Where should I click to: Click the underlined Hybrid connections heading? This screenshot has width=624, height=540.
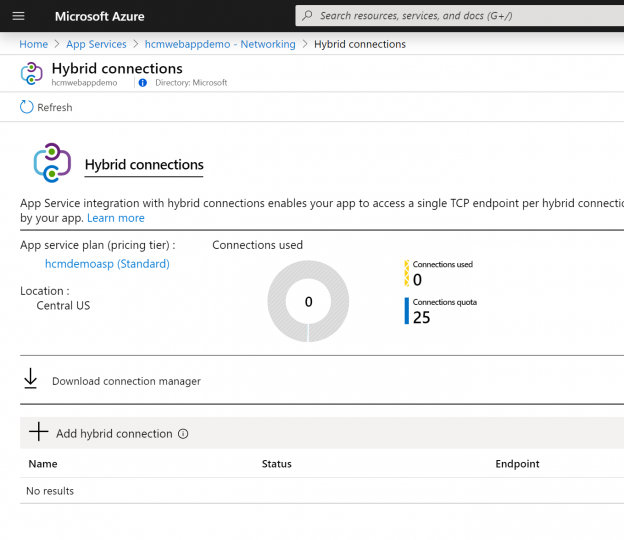tap(144, 165)
